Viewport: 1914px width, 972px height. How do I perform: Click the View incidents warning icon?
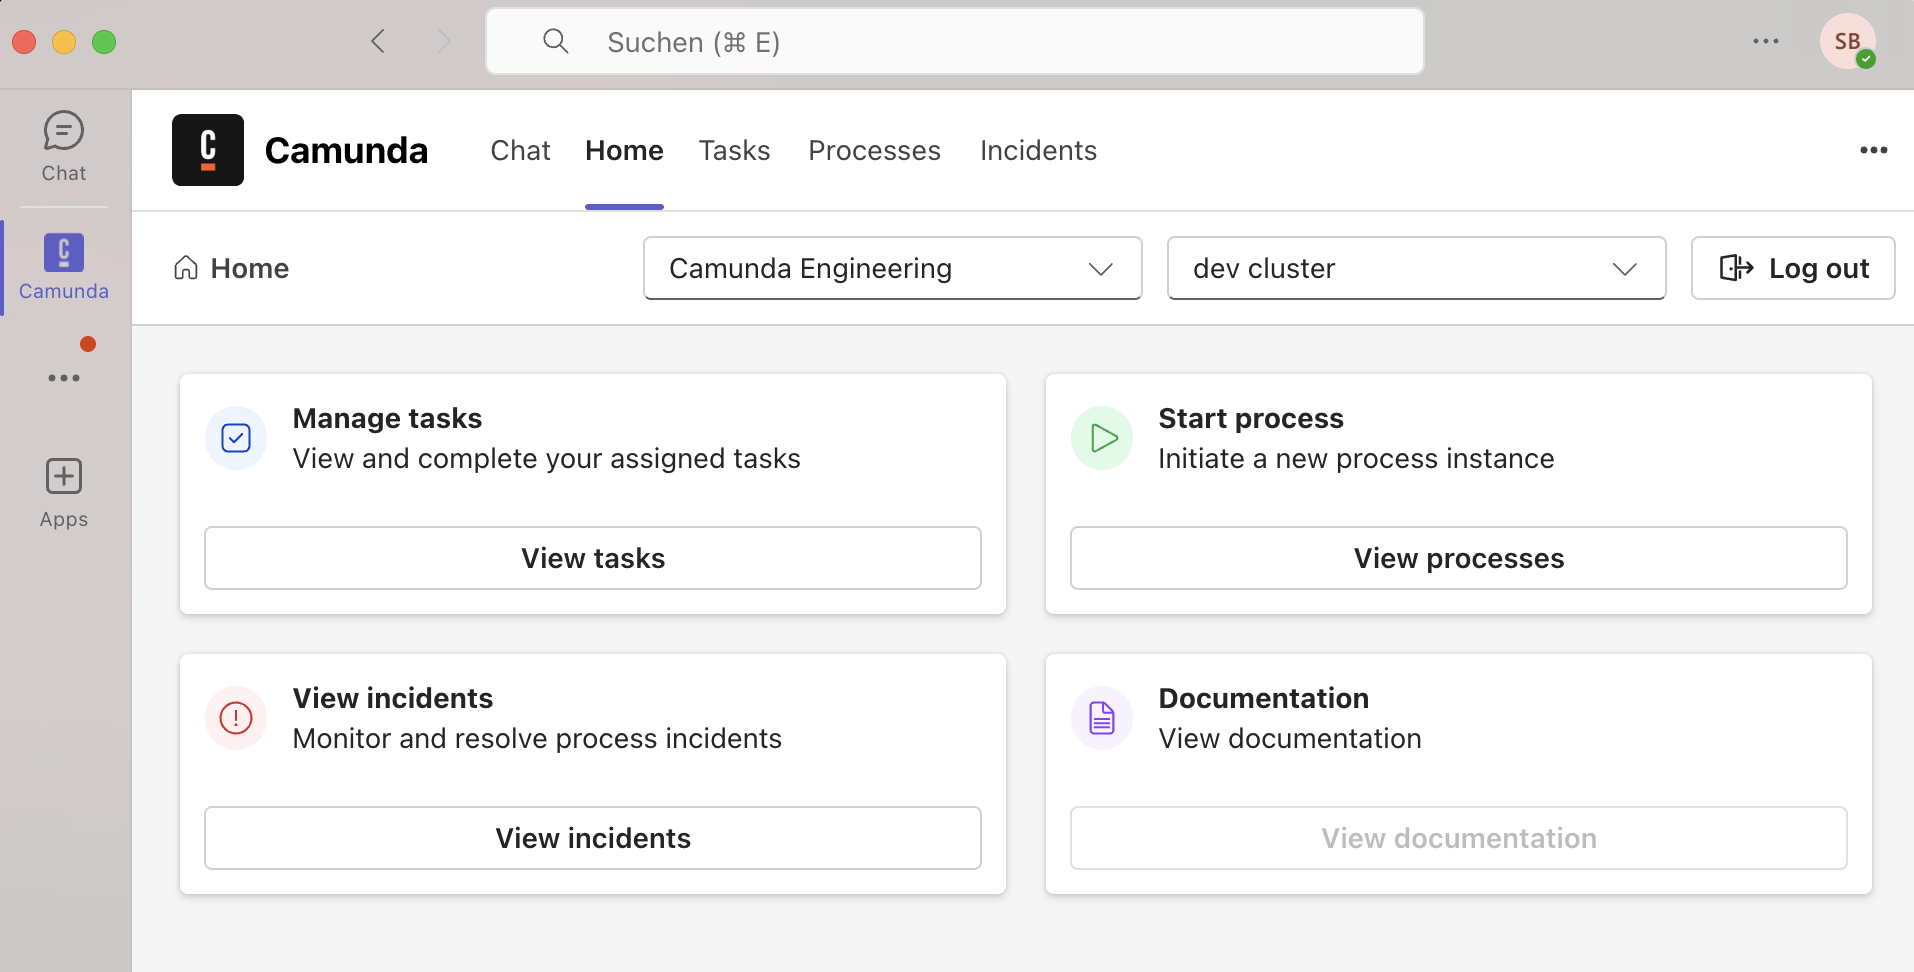[236, 718]
